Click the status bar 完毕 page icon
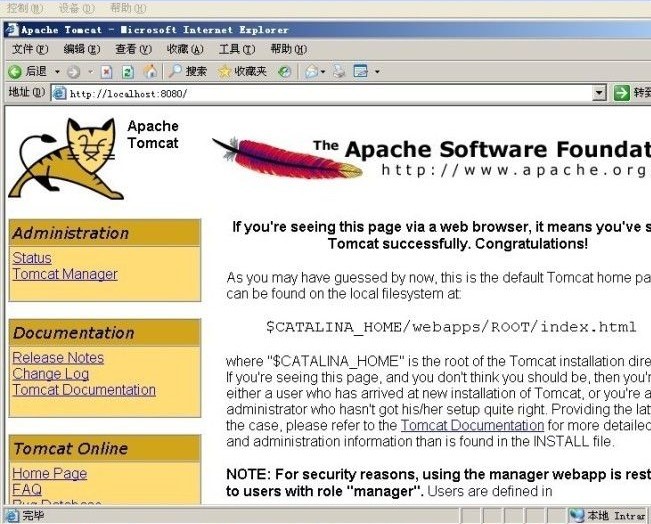 [x=12, y=516]
